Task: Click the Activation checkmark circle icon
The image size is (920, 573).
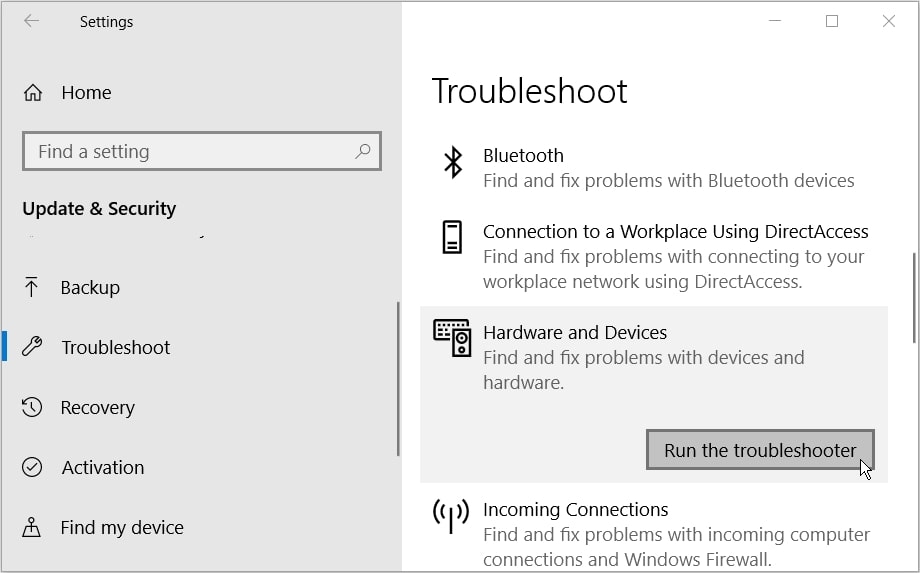Action: click(x=32, y=467)
